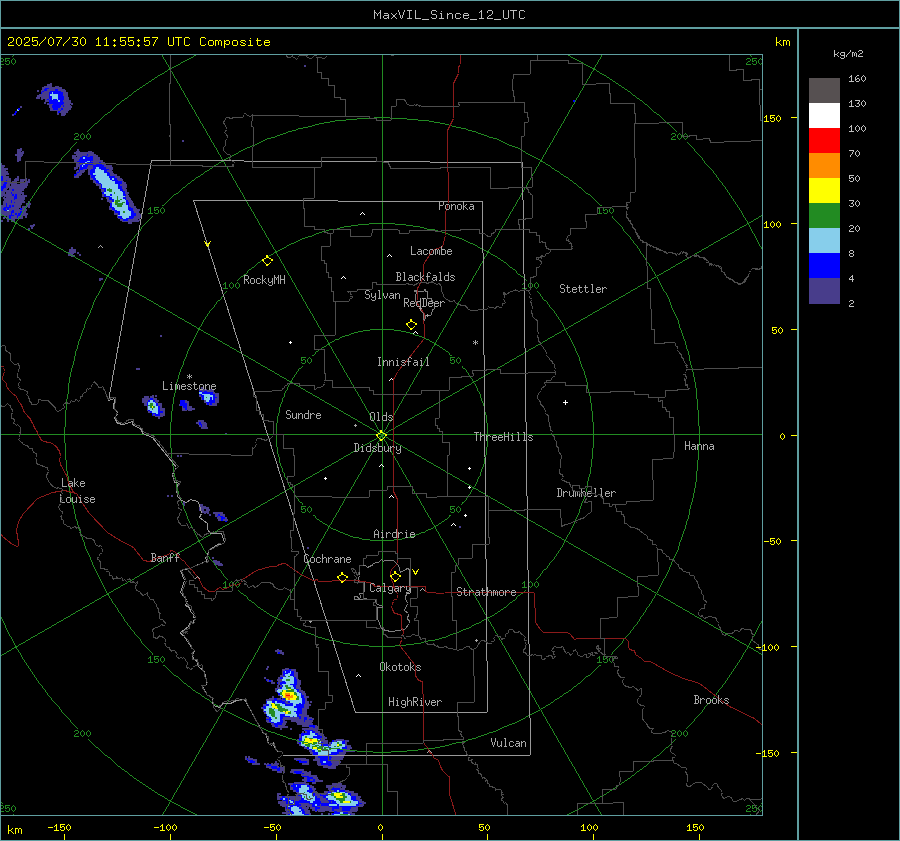This screenshot has width=900, height=841.
Task: Click the Stettler label
Action: 583,289
